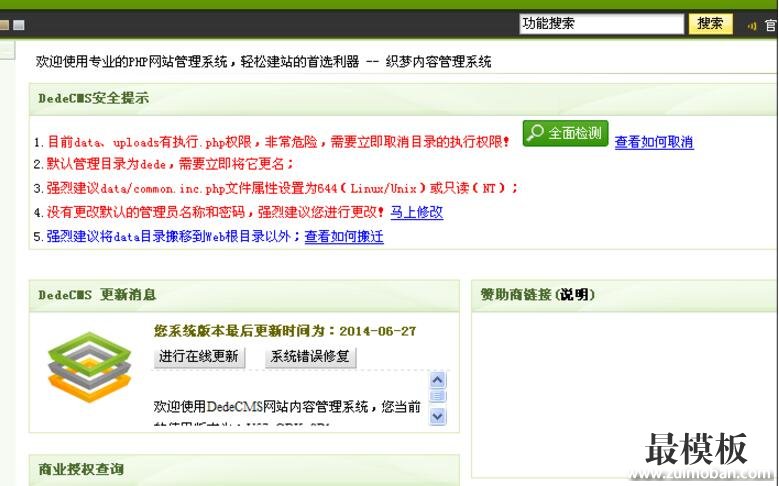This screenshot has width=779, height=486.
Task: Click warning about common.inc.php file attributes 644
Action: coord(282,188)
